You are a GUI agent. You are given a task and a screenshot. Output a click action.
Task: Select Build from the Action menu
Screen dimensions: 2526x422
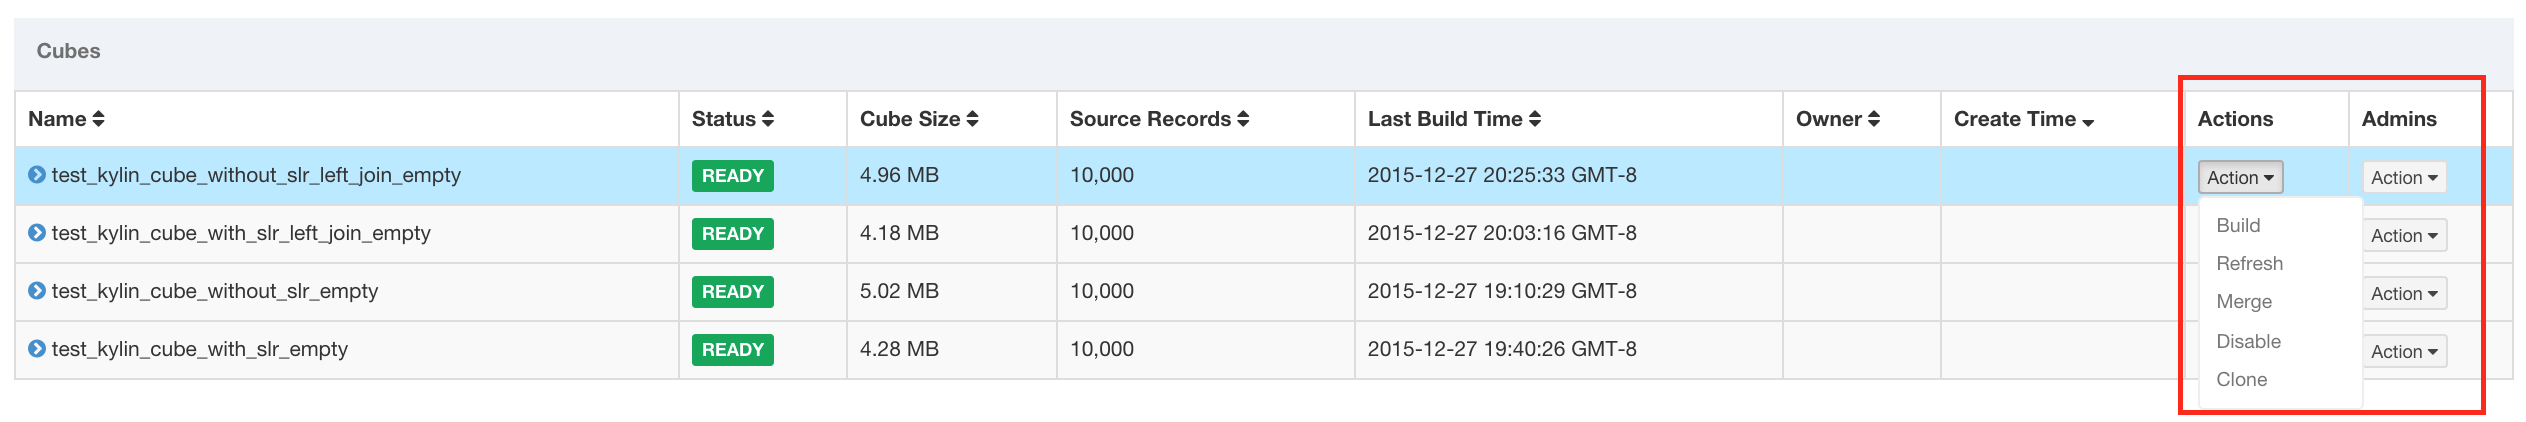2238,226
